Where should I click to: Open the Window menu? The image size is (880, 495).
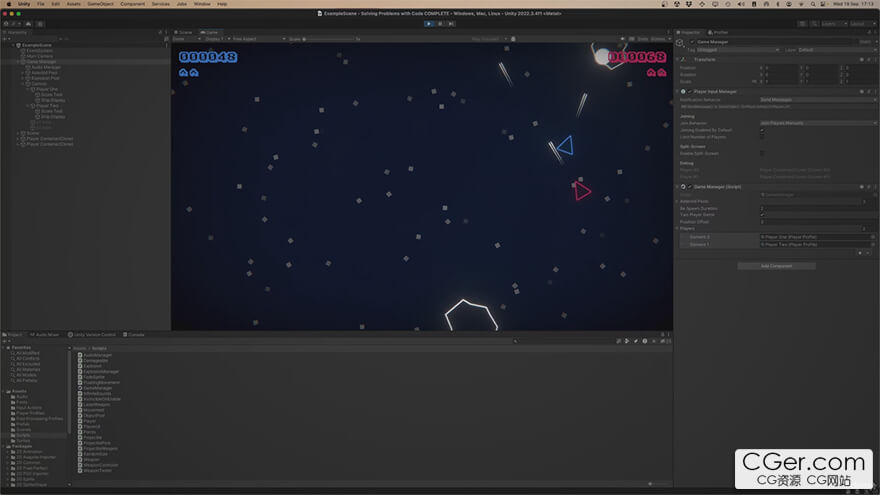(202, 4)
